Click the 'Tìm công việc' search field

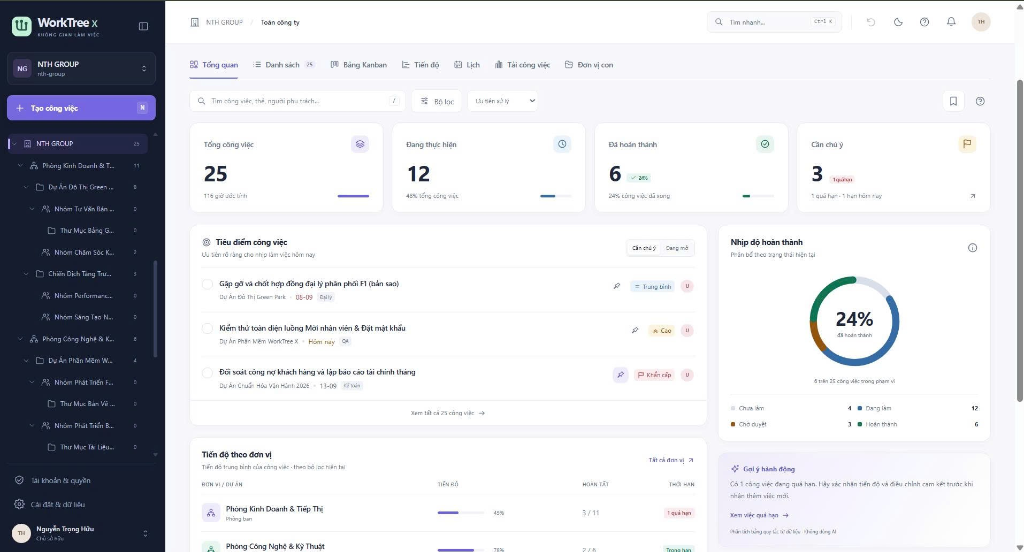(297, 101)
